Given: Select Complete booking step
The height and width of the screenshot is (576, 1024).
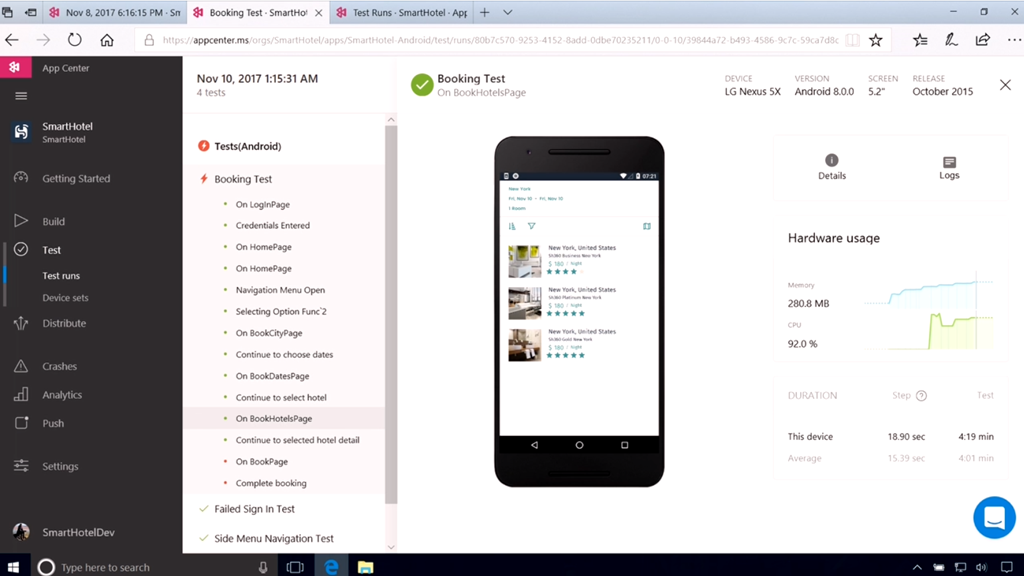Looking at the screenshot, I should 271,484.
